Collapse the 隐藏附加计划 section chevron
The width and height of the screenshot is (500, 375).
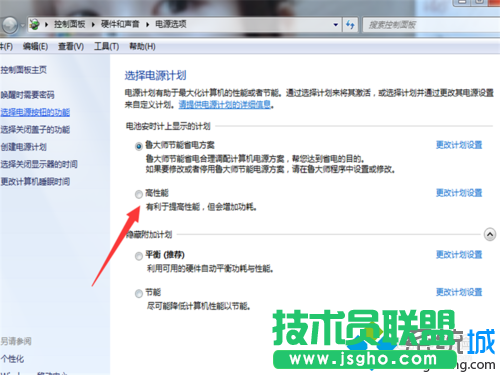tap(490, 234)
